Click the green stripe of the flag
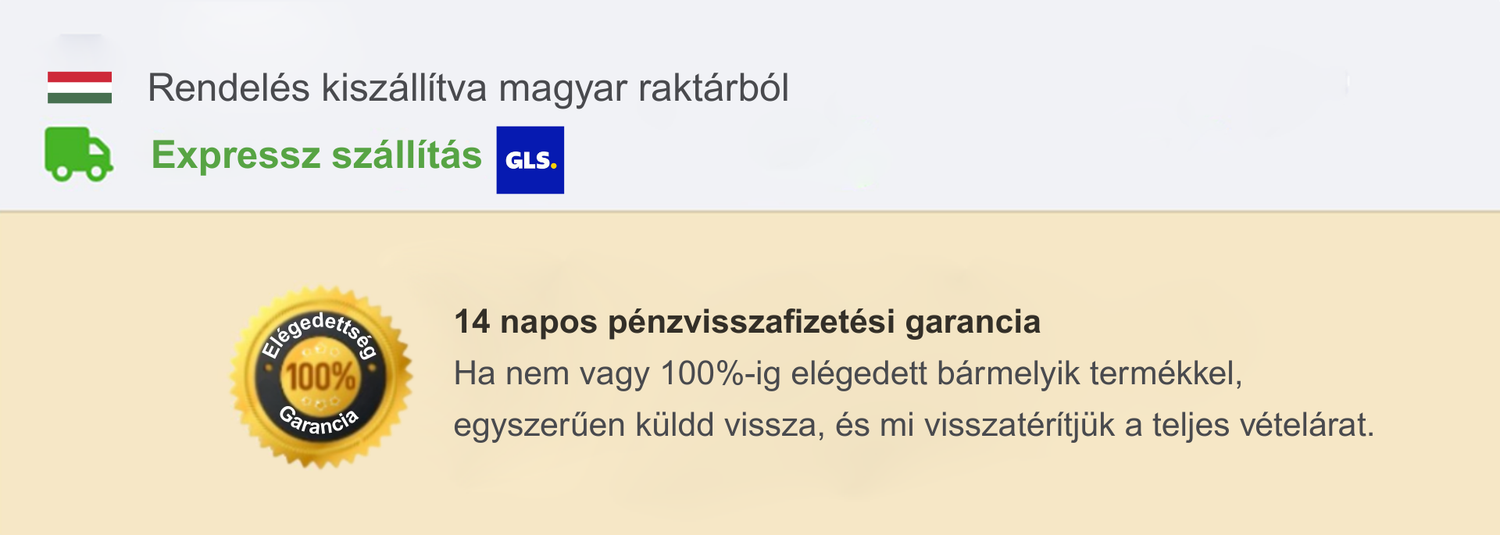The width and height of the screenshot is (1500, 535). [x=80, y=98]
